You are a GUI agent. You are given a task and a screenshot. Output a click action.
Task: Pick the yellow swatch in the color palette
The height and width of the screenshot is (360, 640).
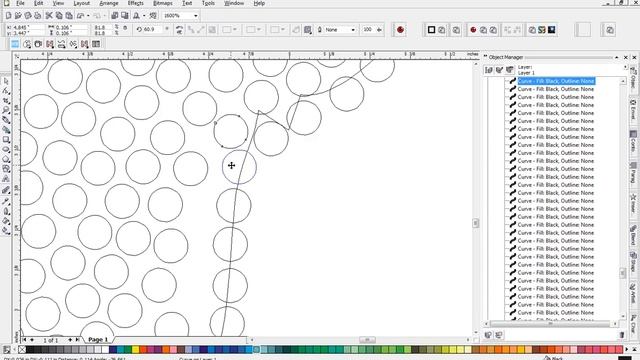click(136, 349)
